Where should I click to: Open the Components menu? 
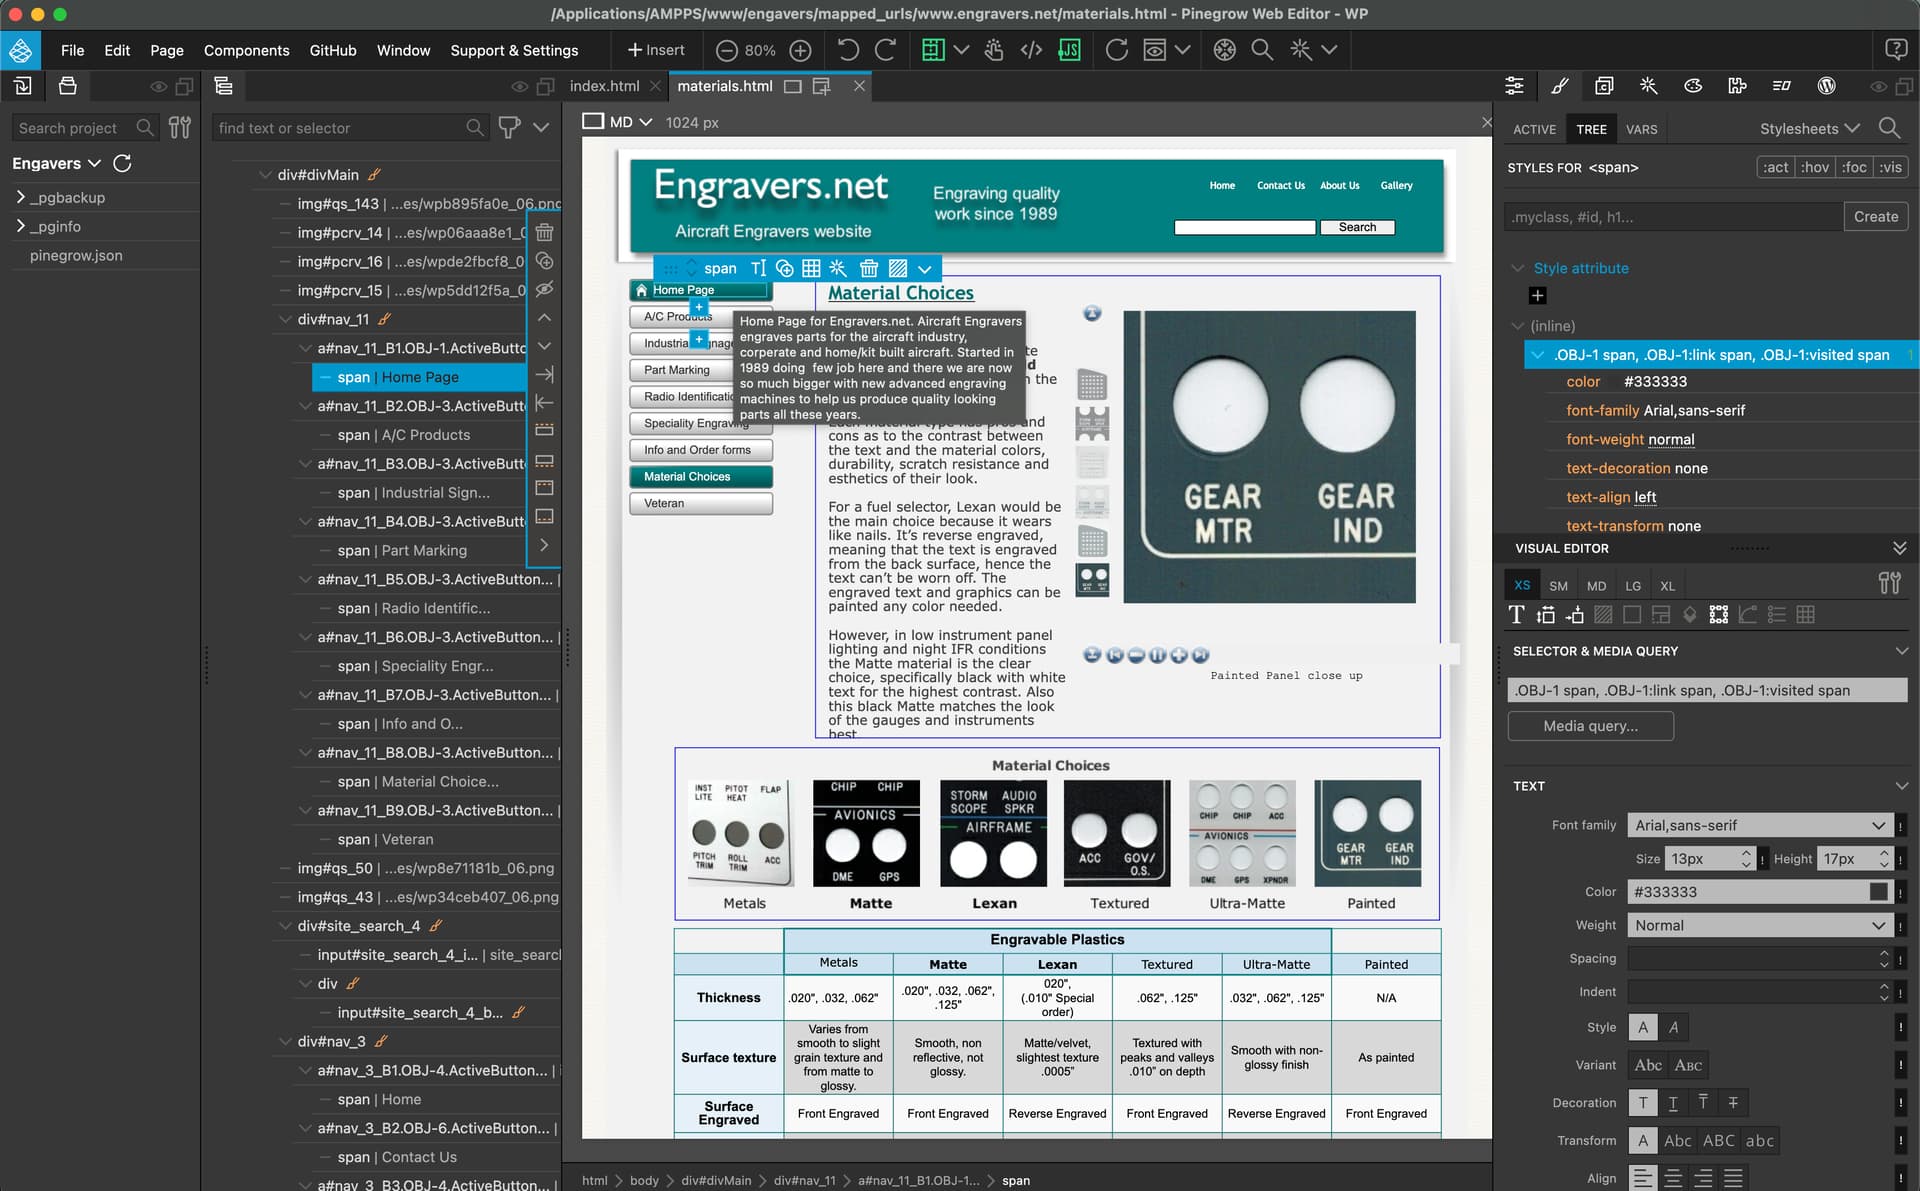click(x=246, y=50)
